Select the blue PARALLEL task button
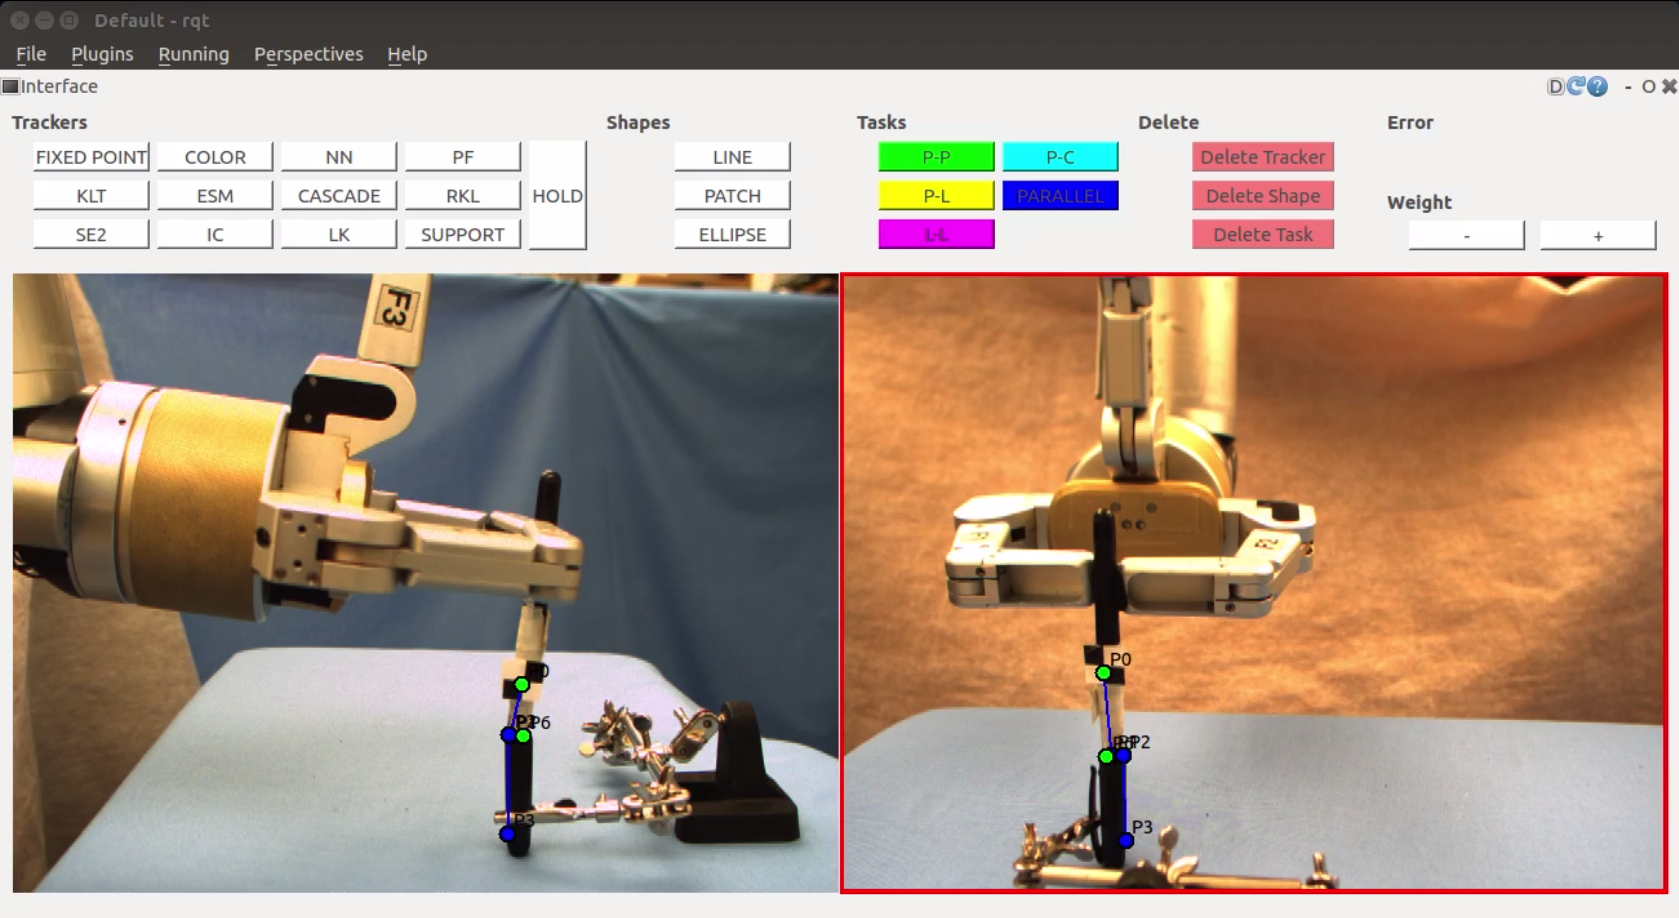 1060,196
